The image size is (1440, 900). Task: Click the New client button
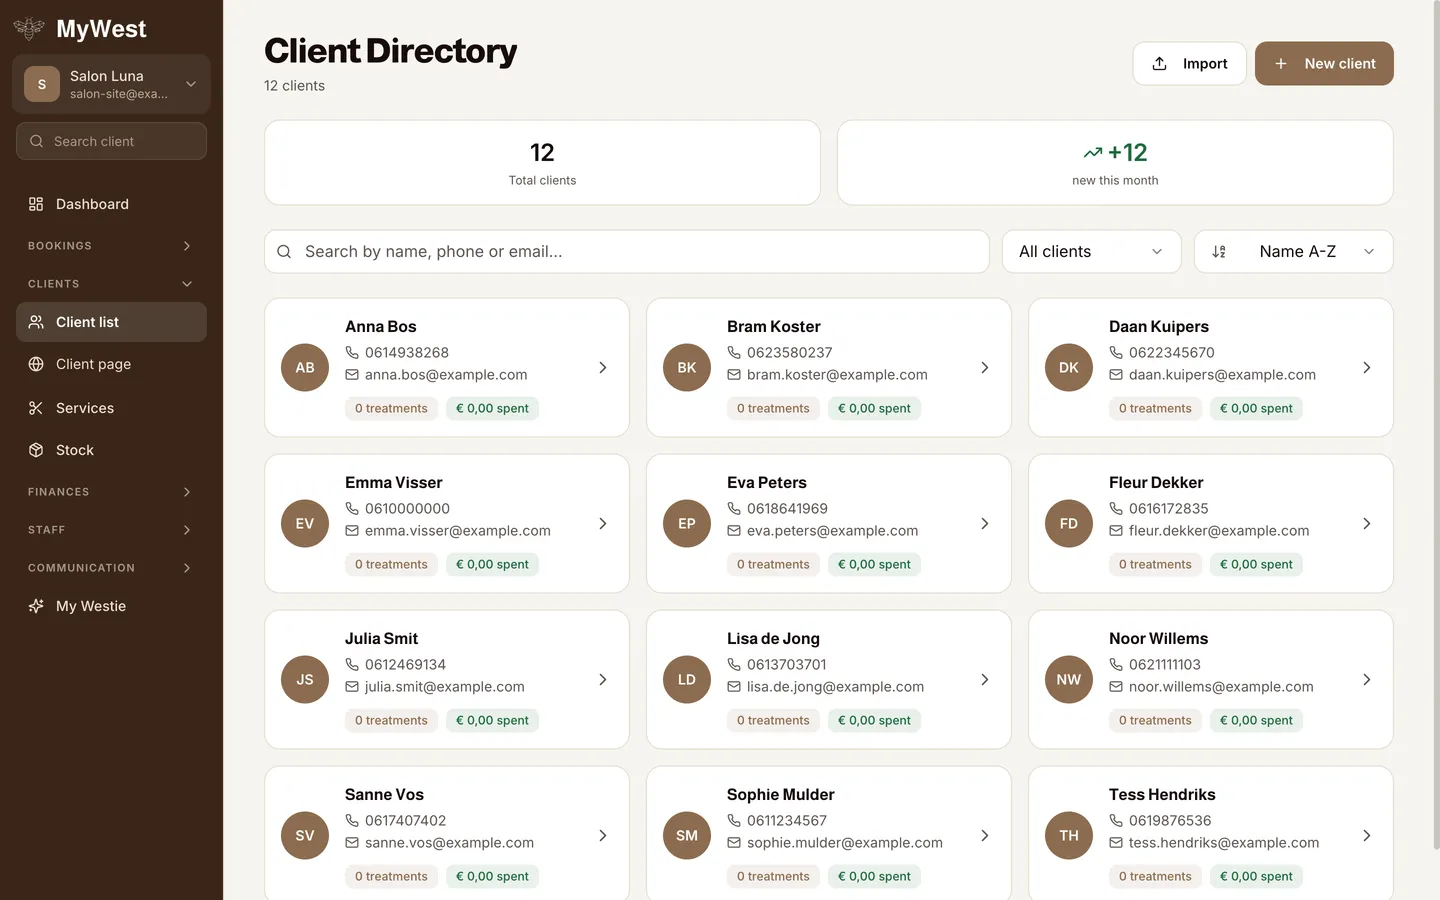pyautogui.click(x=1324, y=63)
